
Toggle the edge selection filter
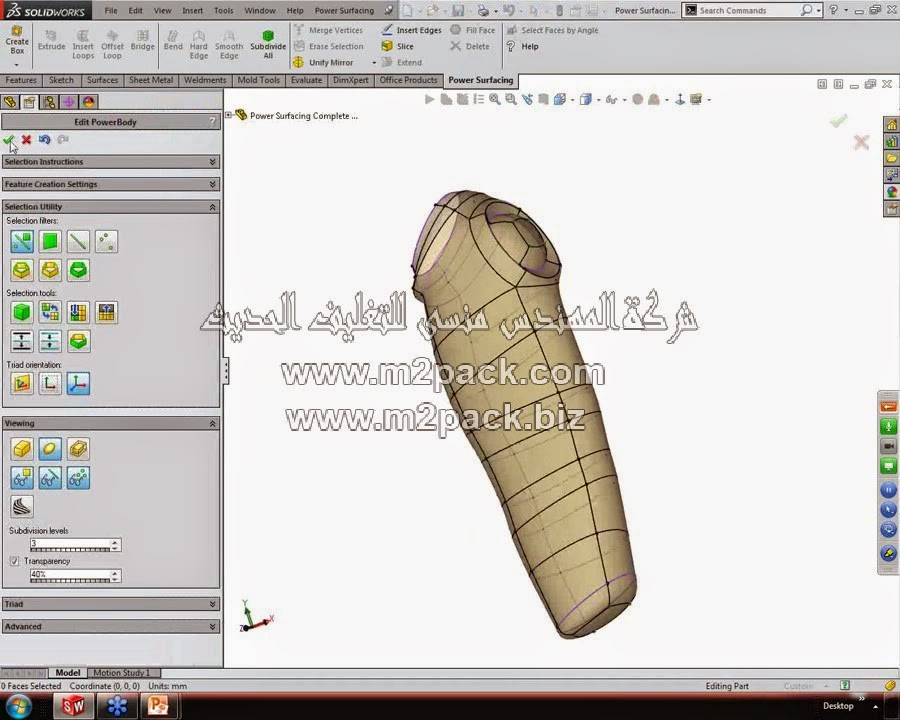78,242
